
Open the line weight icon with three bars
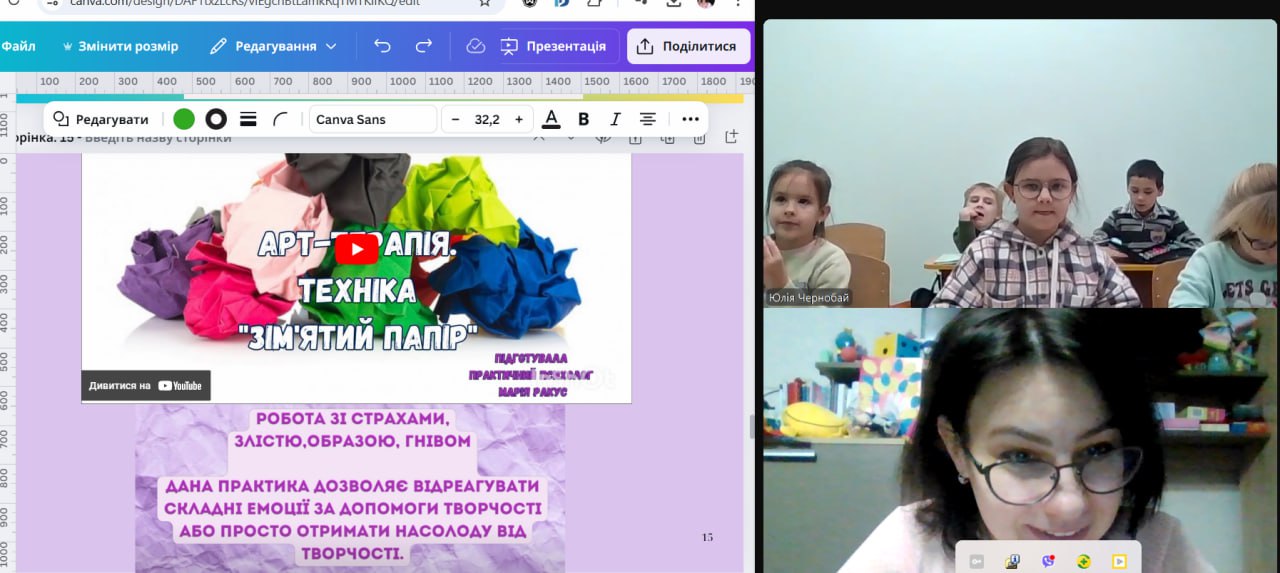[249, 119]
